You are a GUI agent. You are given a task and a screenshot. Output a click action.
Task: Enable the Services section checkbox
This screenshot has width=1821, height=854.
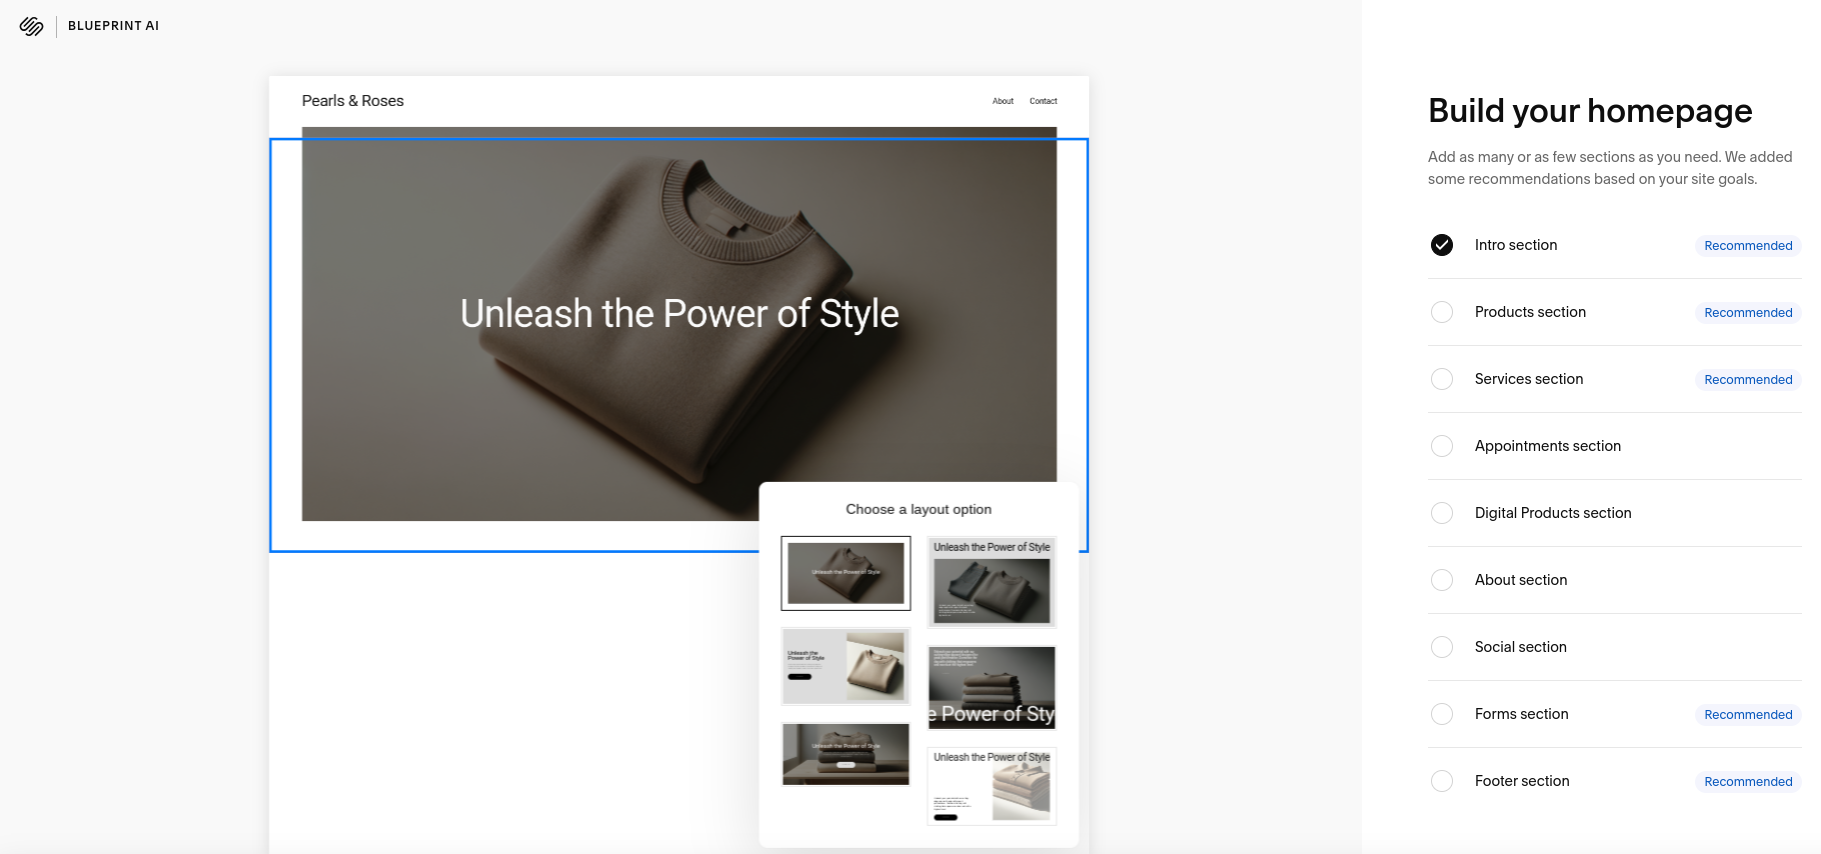(1441, 379)
